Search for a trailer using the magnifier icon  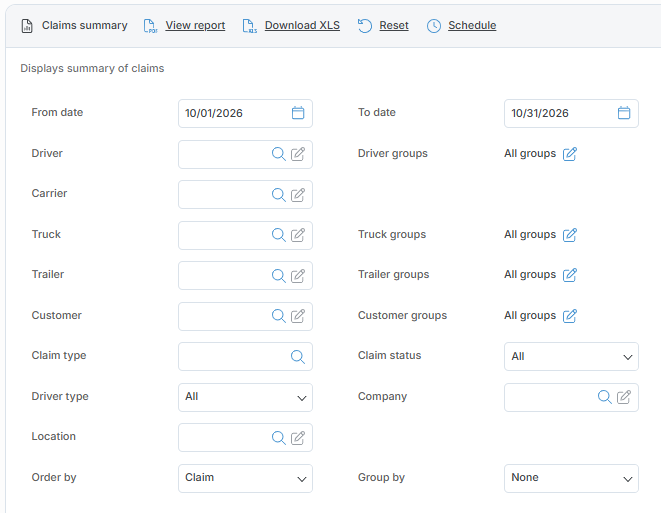(x=279, y=276)
